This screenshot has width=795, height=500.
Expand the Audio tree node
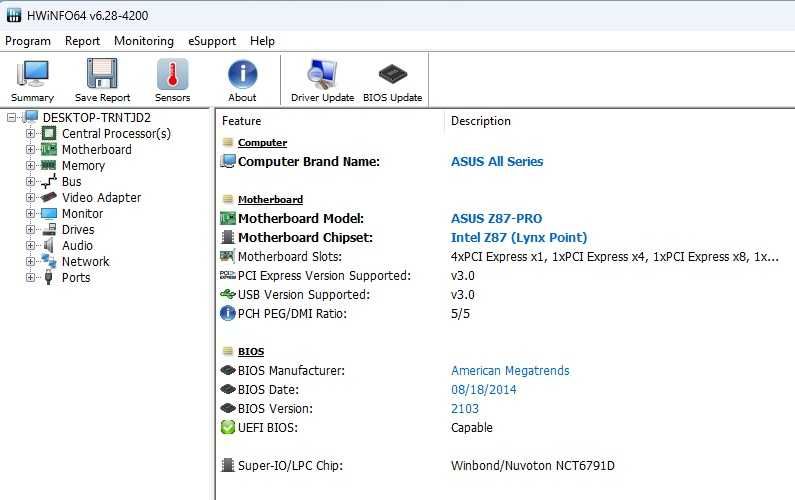[30, 245]
